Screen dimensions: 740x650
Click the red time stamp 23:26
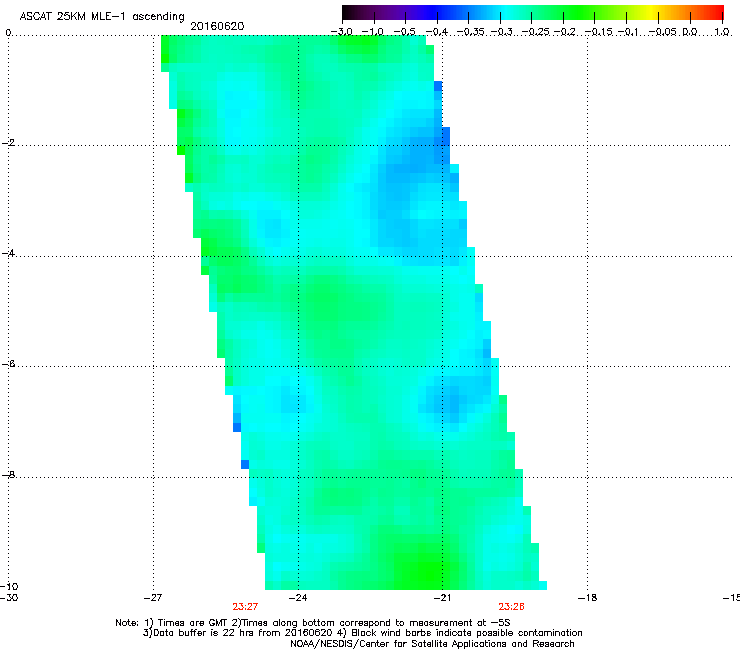(511, 607)
